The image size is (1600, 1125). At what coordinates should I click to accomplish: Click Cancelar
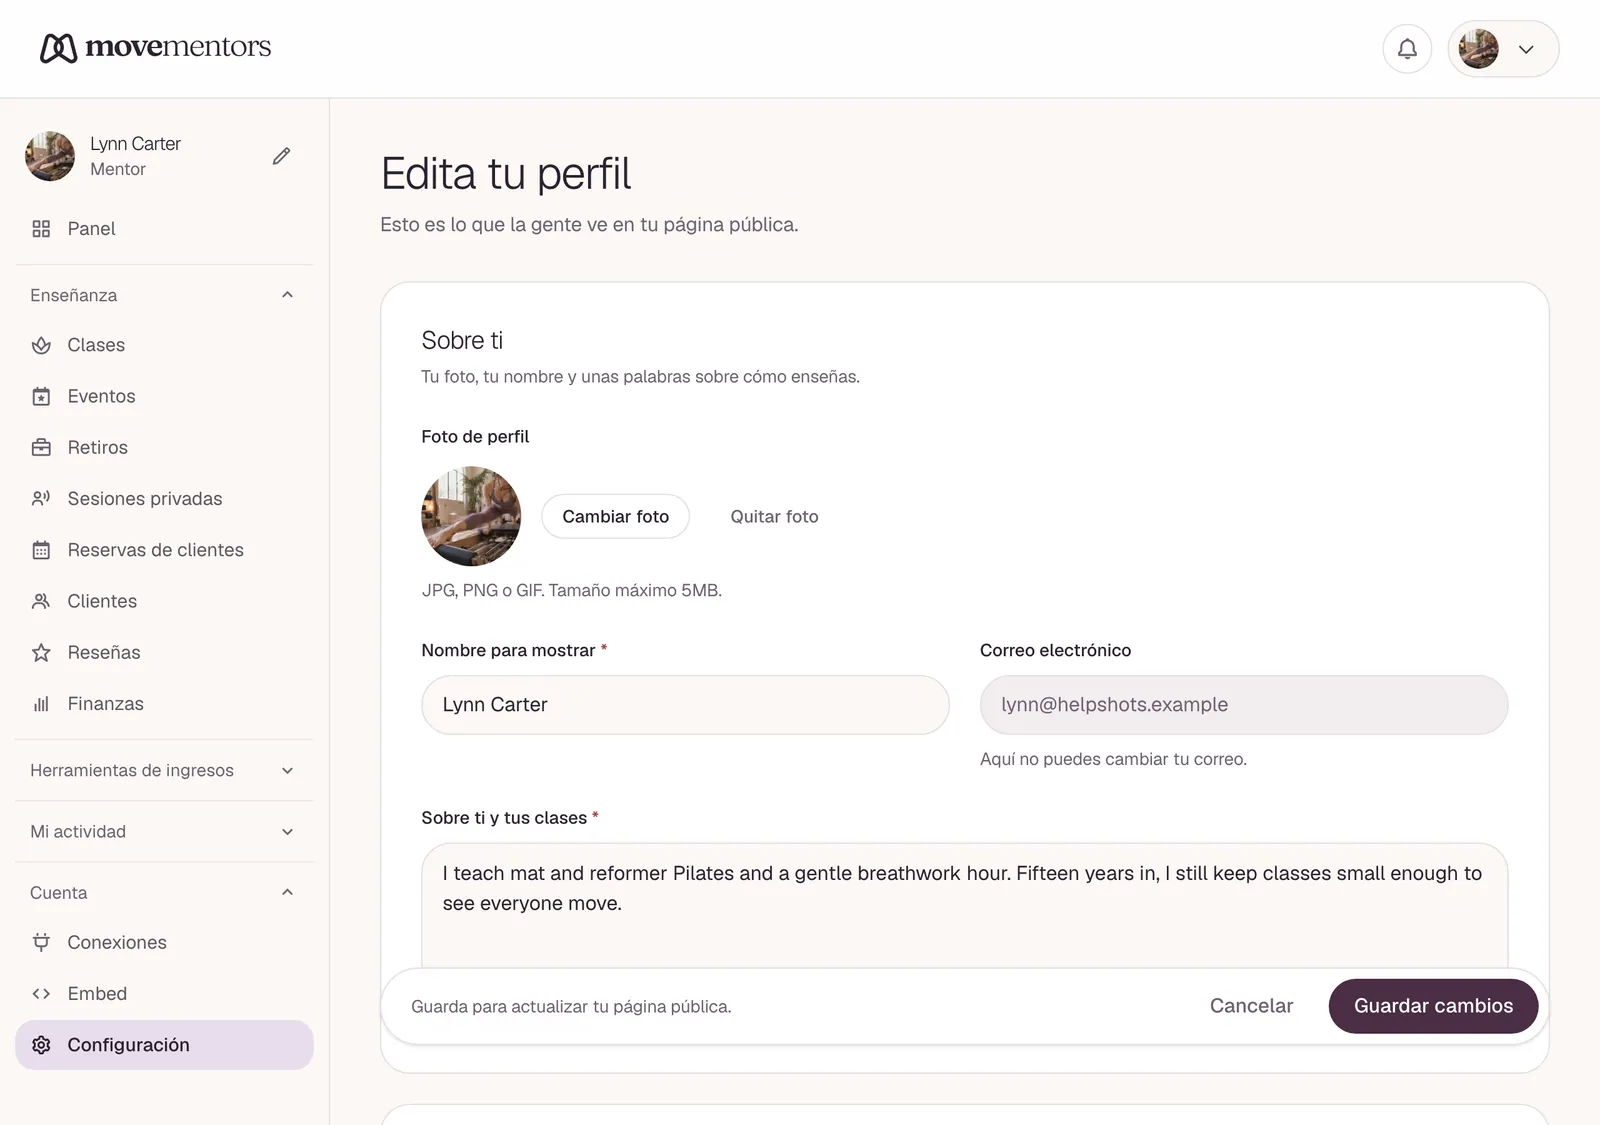1251,1006
